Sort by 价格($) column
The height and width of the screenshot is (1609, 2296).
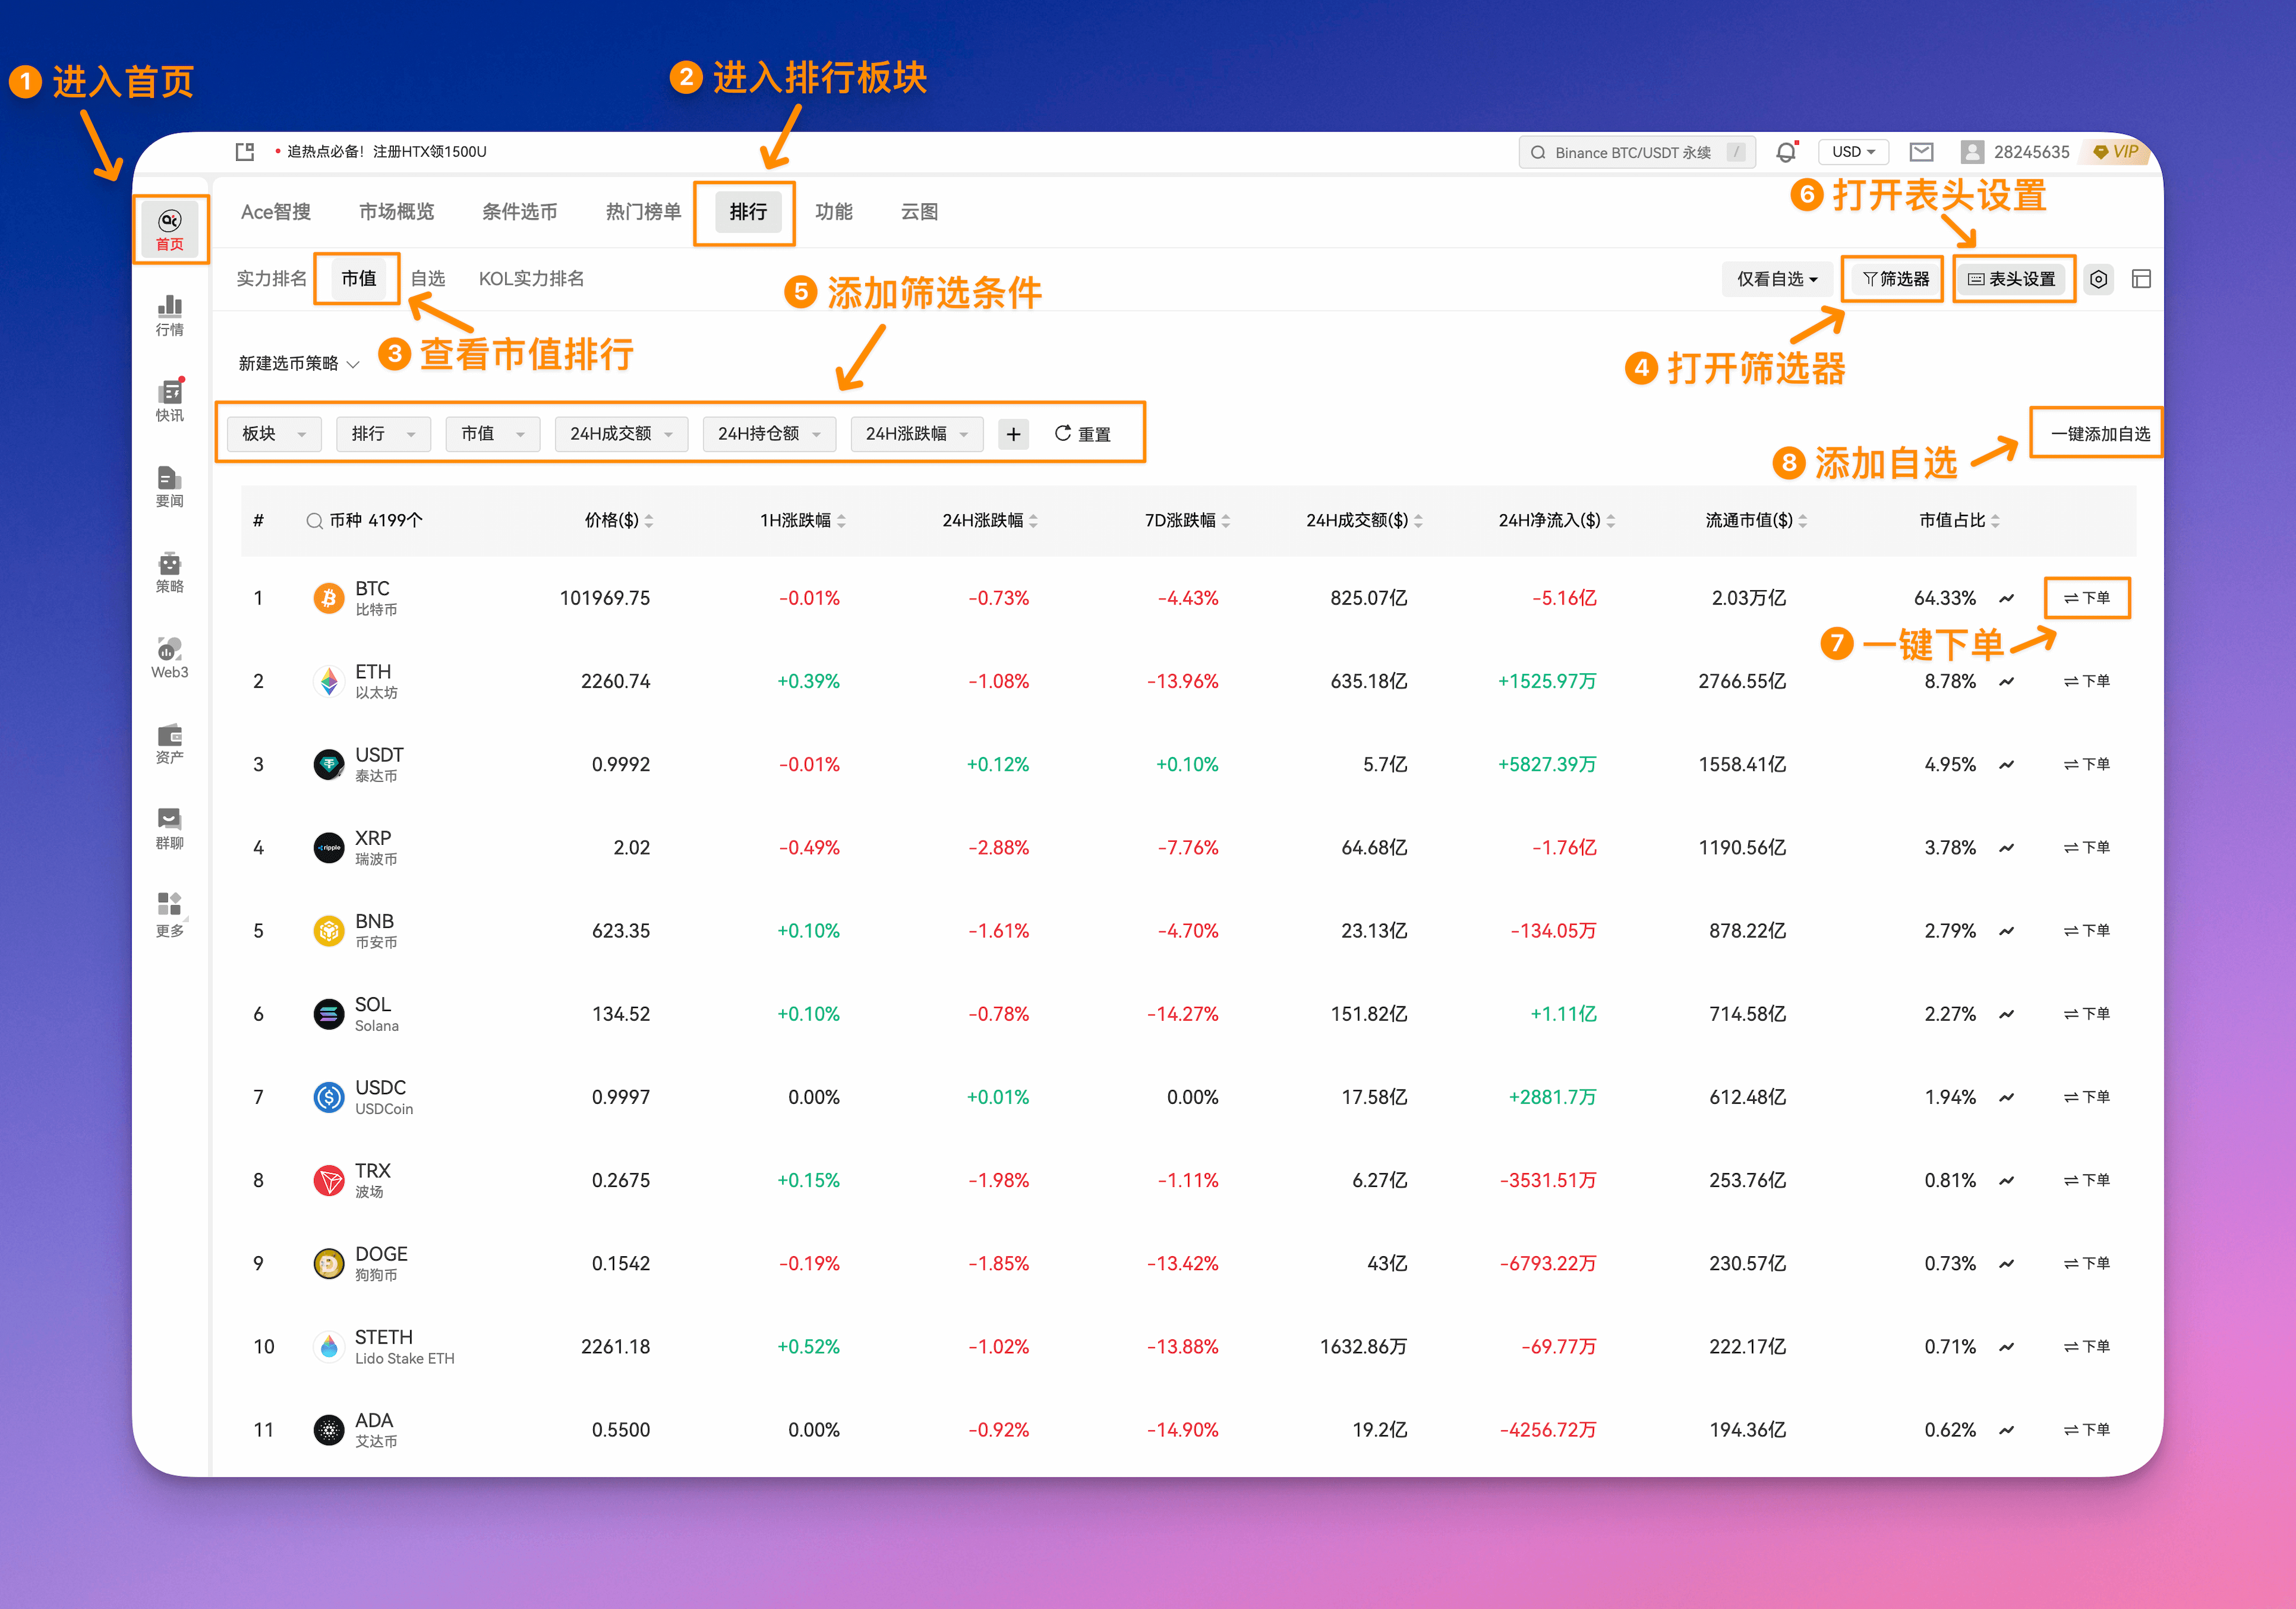pyautogui.click(x=618, y=520)
